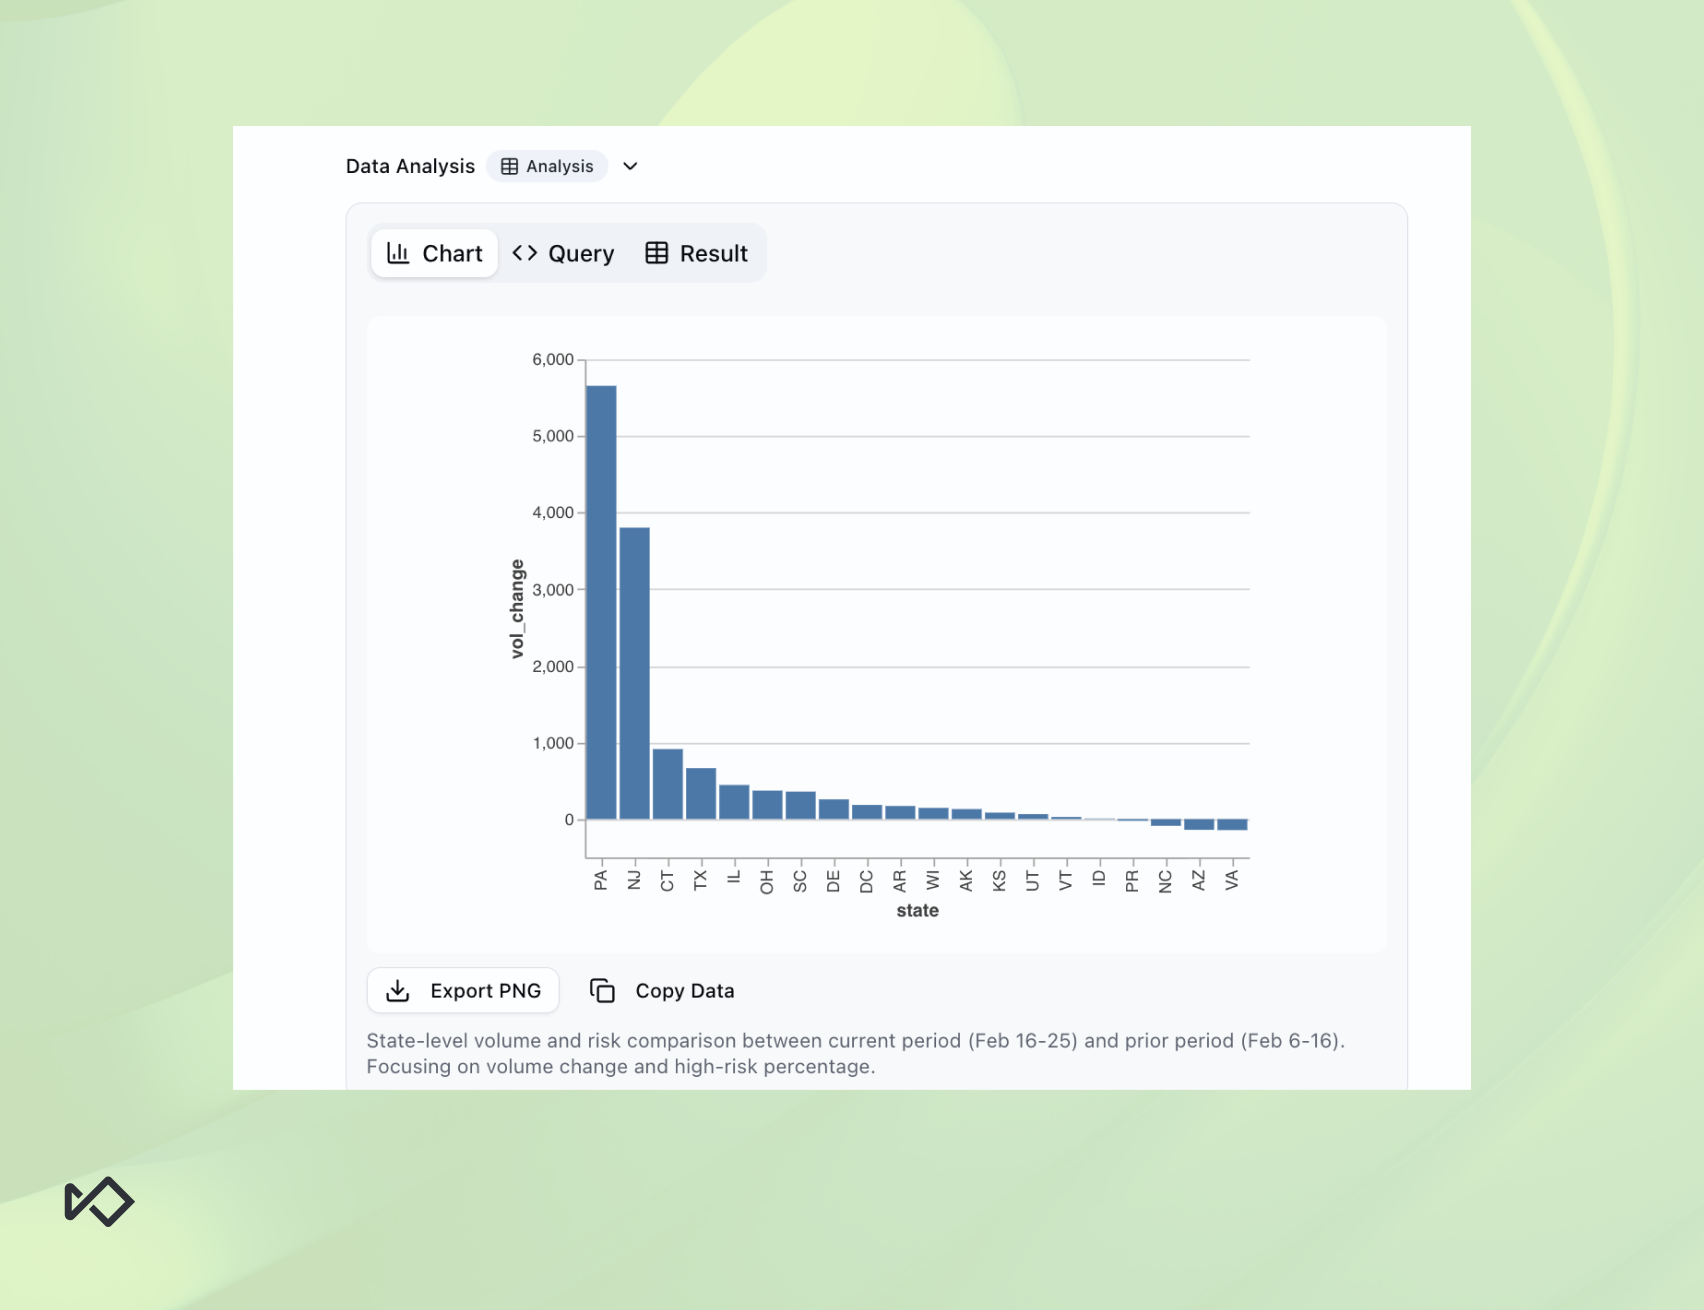This screenshot has width=1704, height=1310.
Task: Select the IL bar in the chart
Action: coord(734,803)
